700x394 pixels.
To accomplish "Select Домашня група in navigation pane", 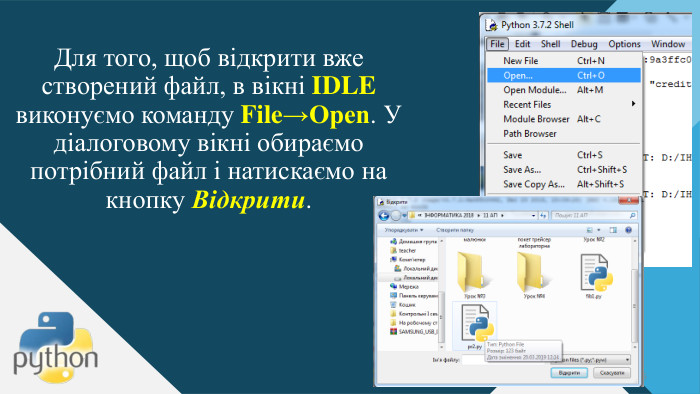I will [413, 241].
